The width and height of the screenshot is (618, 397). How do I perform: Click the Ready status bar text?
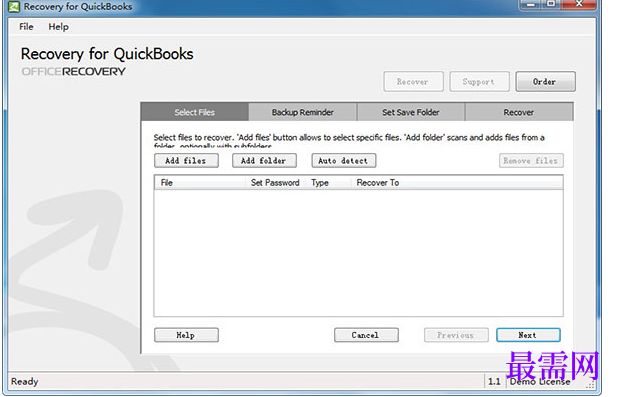point(24,382)
